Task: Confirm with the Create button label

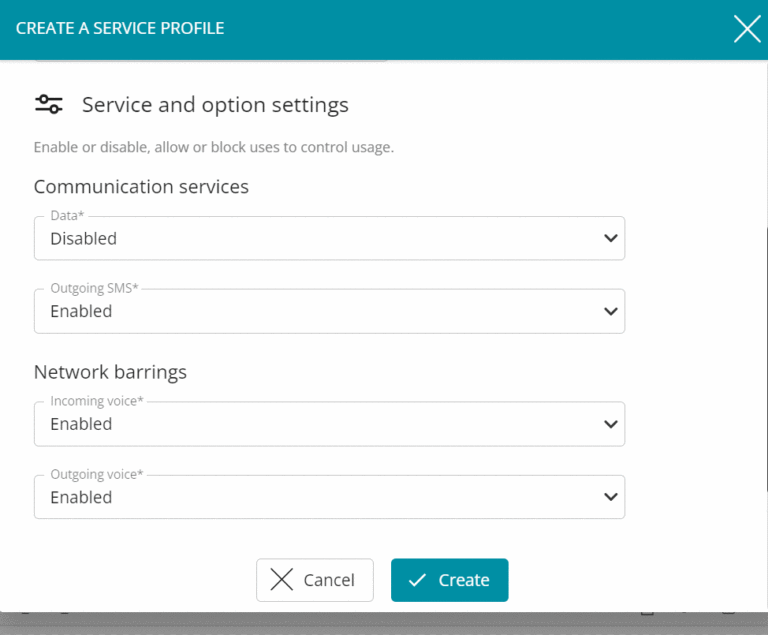Action: (464, 580)
